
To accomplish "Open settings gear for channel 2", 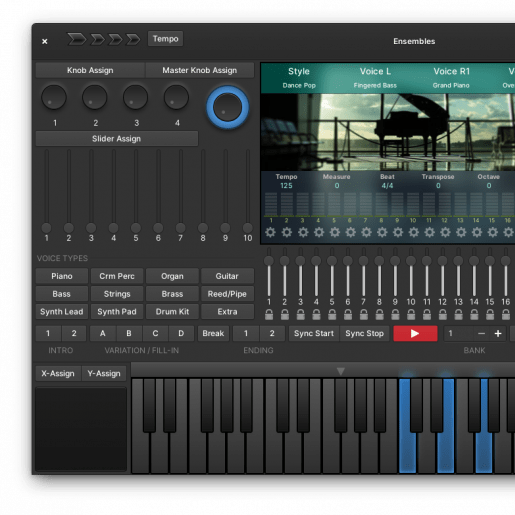I will (x=287, y=232).
